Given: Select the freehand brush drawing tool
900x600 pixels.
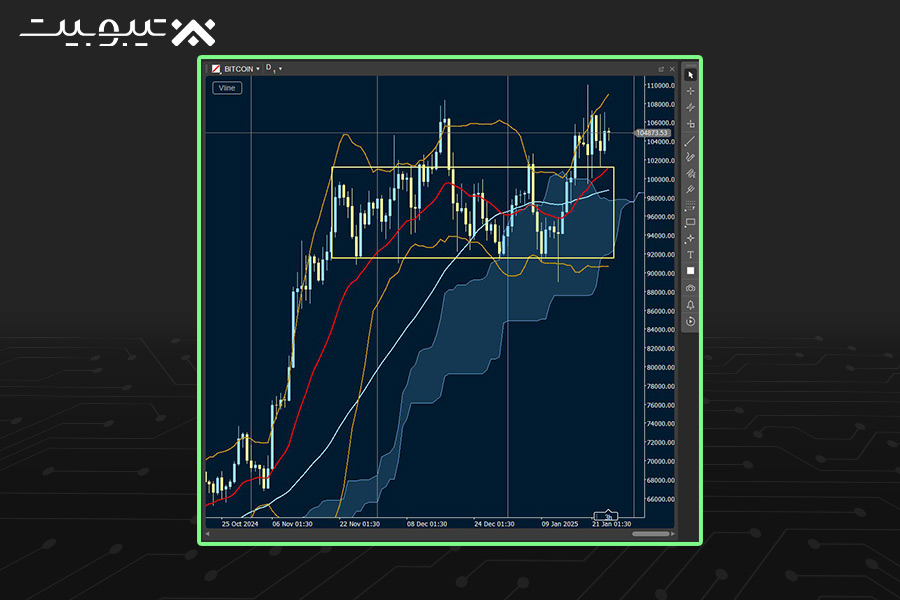Looking at the screenshot, I should [x=690, y=157].
